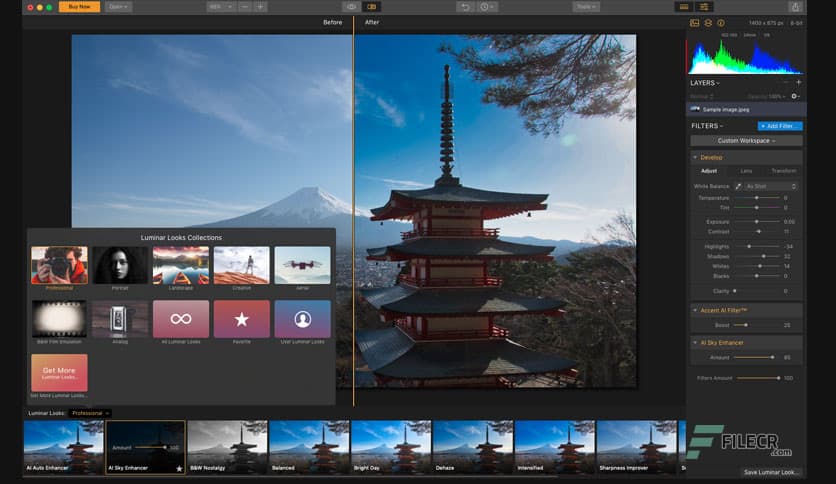Toggle the side panel sliders icon
This screenshot has width=836, height=484.
click(704, 7)
